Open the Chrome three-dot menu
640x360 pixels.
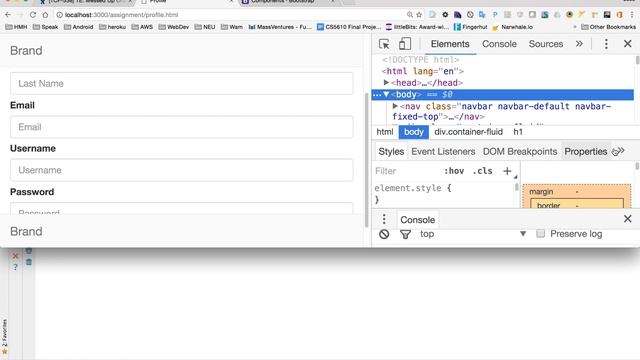click(632, 15)
